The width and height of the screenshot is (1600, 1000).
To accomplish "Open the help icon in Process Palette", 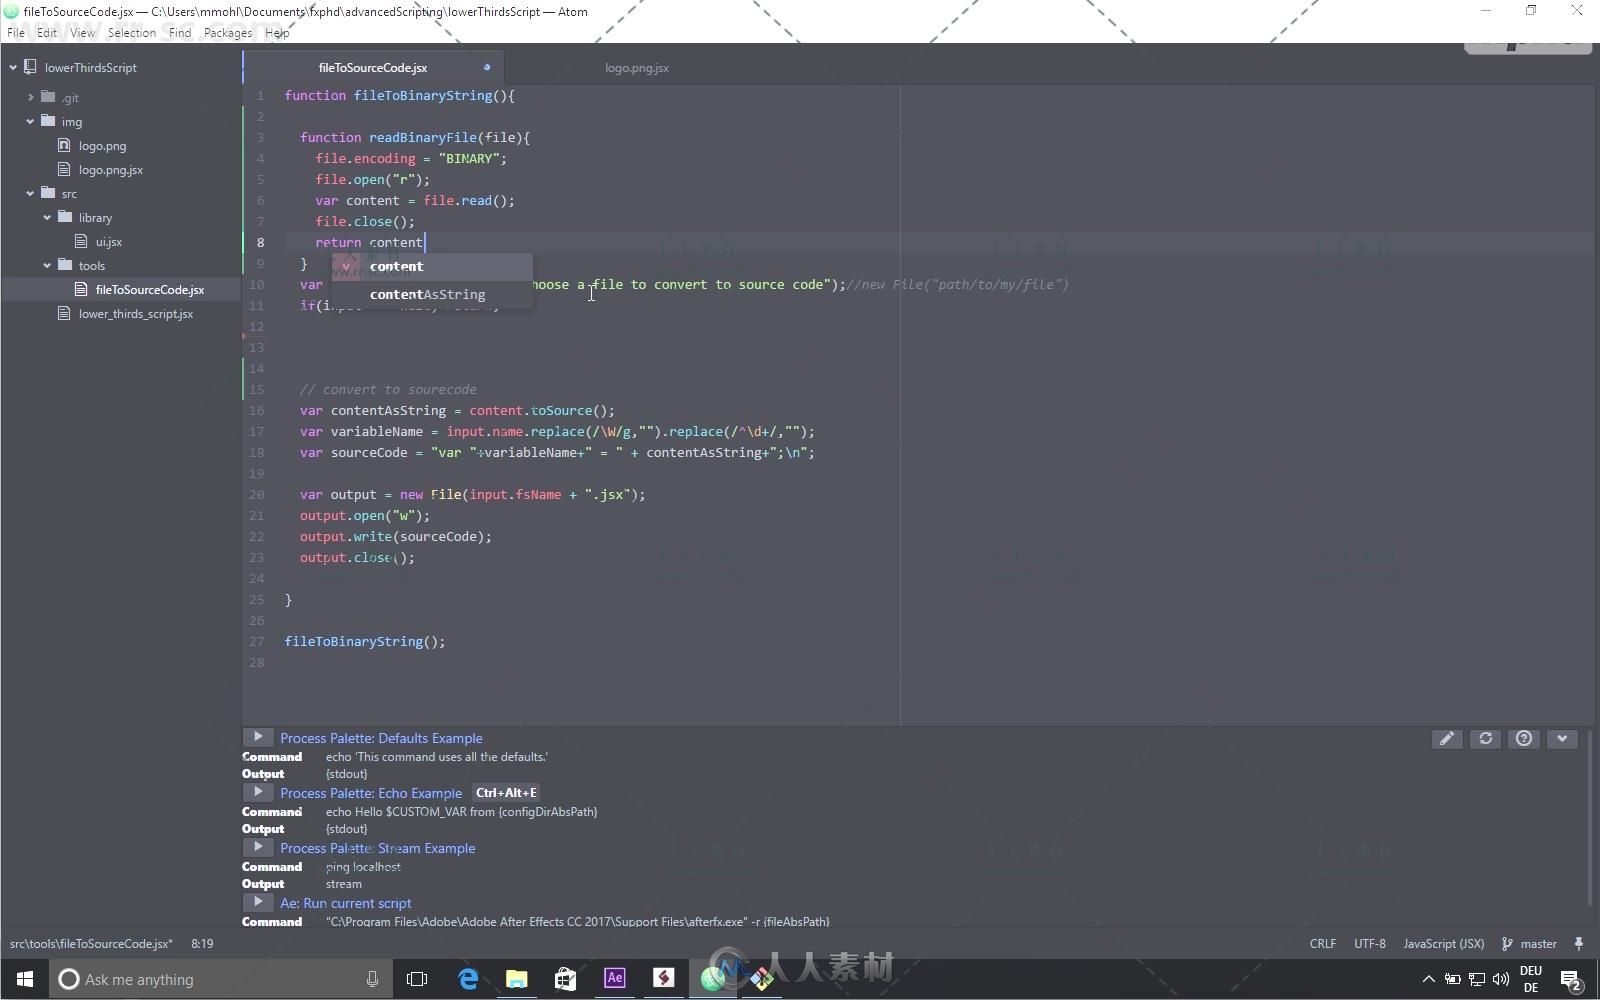I will (1524, 739).
